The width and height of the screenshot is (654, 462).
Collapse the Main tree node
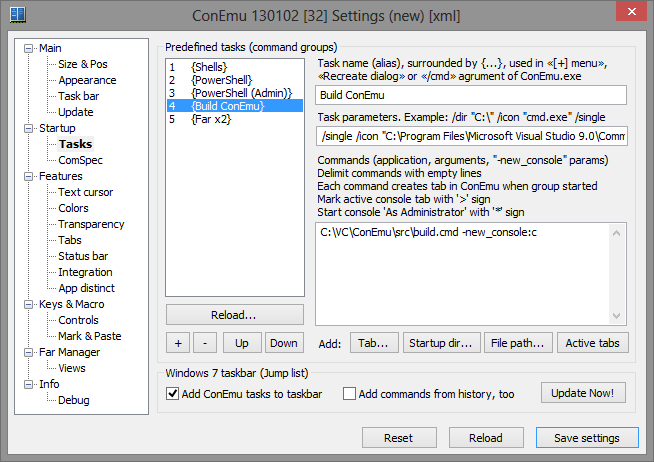pos(28,48)
